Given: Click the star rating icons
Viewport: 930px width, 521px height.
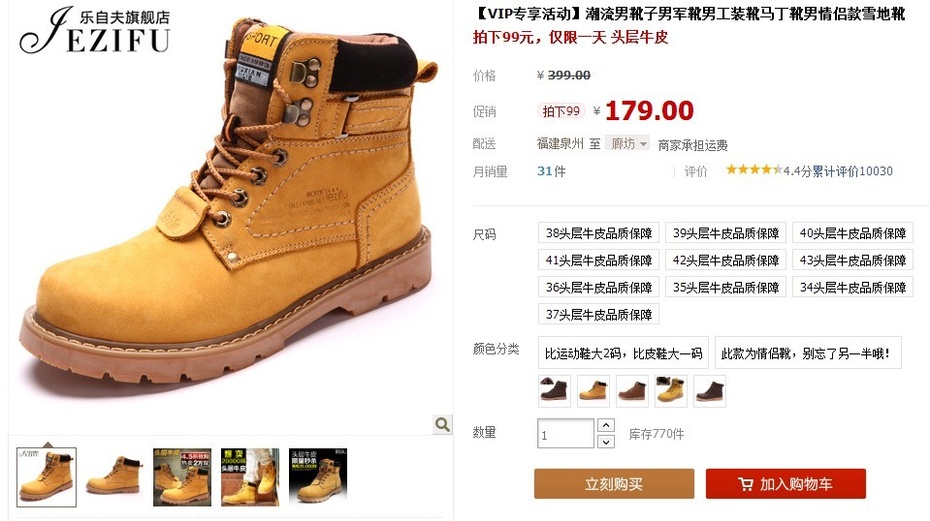Looking at the screenshot, I should [754, 170].
